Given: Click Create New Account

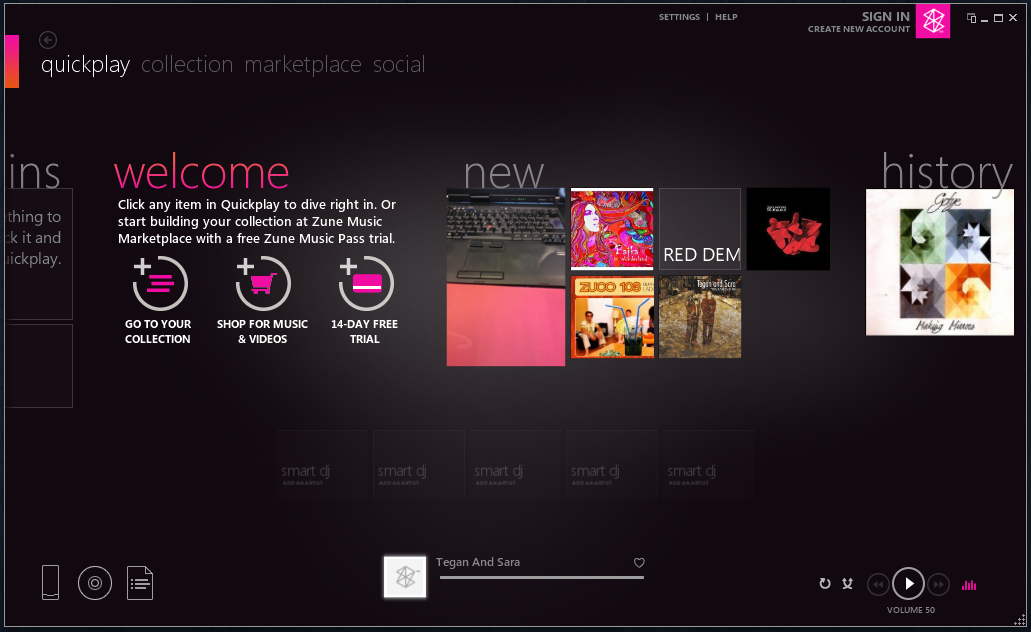Looking at the screenshot, I should click(859, 30).
